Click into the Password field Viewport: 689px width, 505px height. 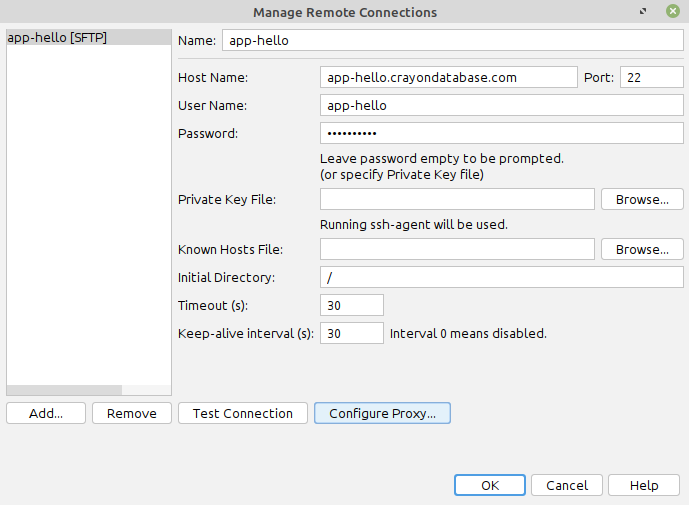pos(502,133)
